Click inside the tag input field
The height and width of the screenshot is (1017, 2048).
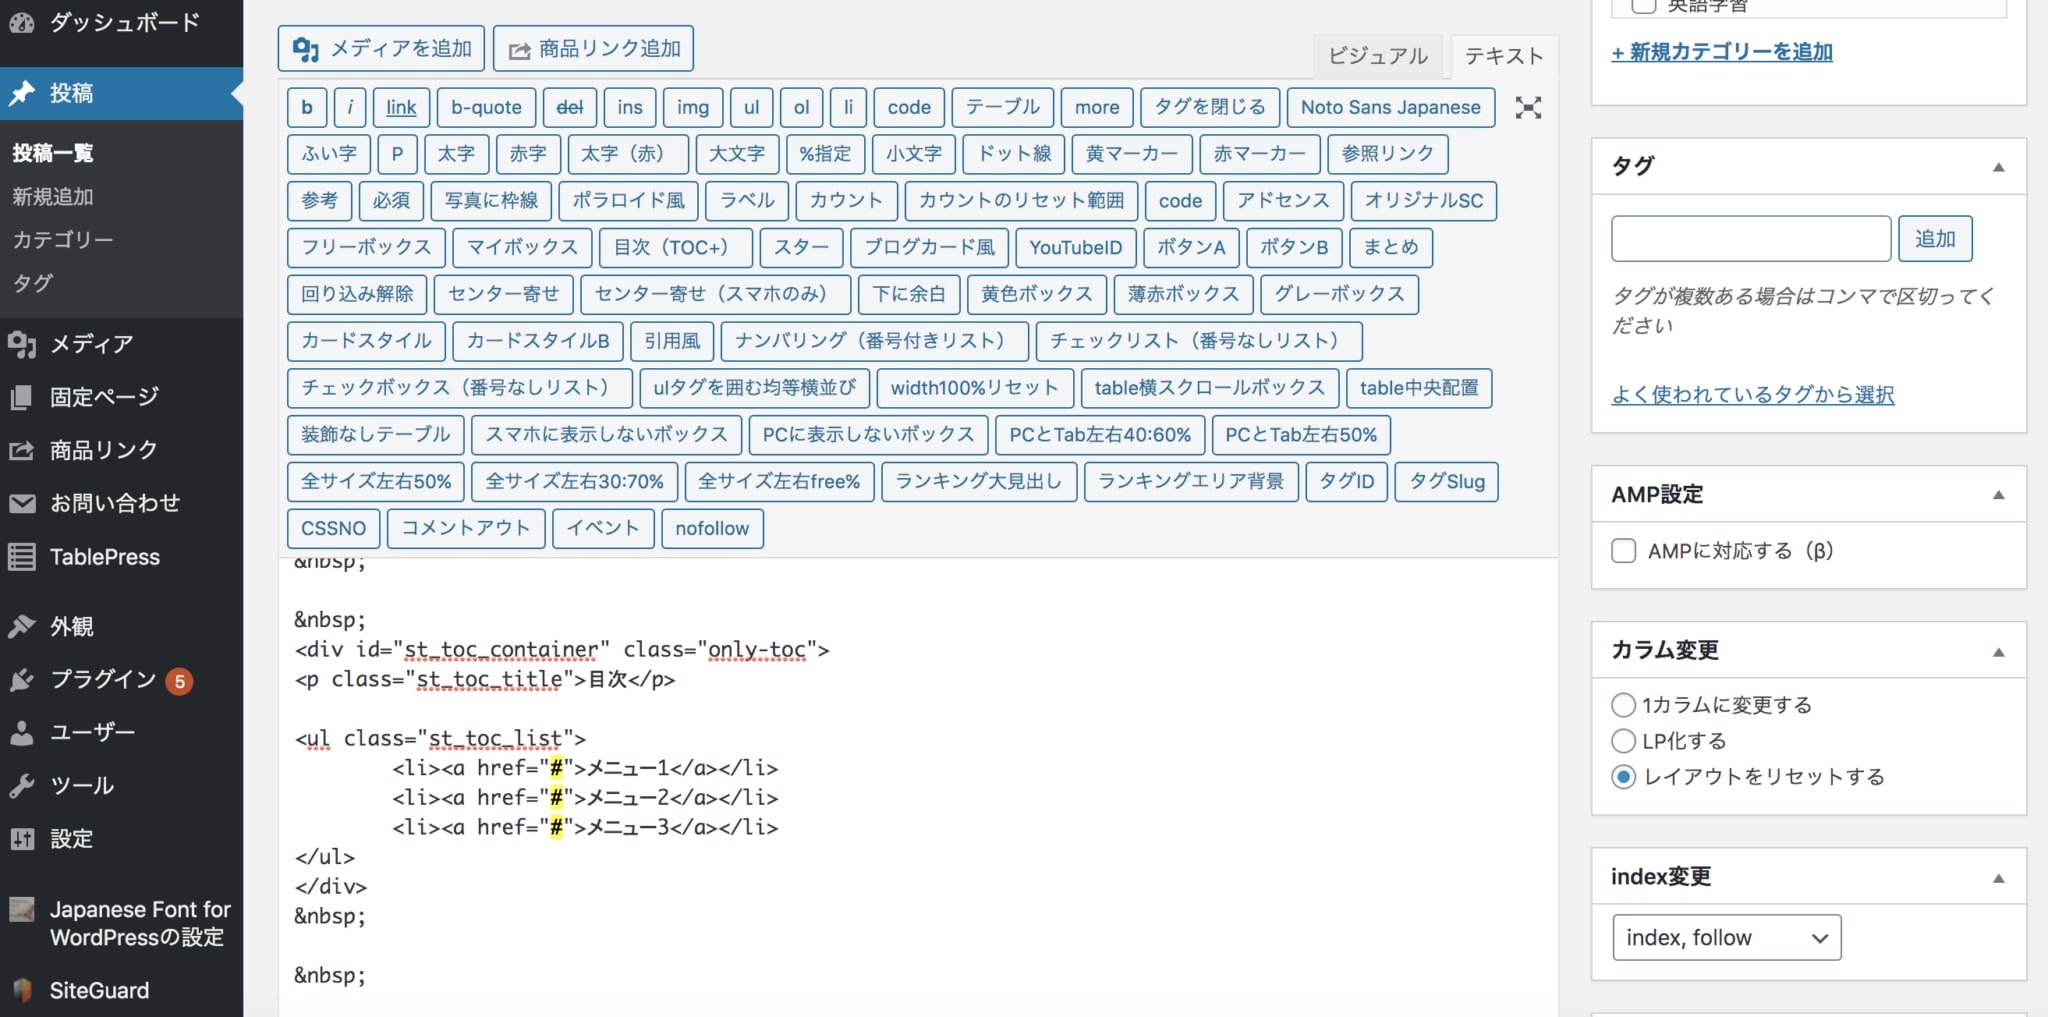[1750, 238]
